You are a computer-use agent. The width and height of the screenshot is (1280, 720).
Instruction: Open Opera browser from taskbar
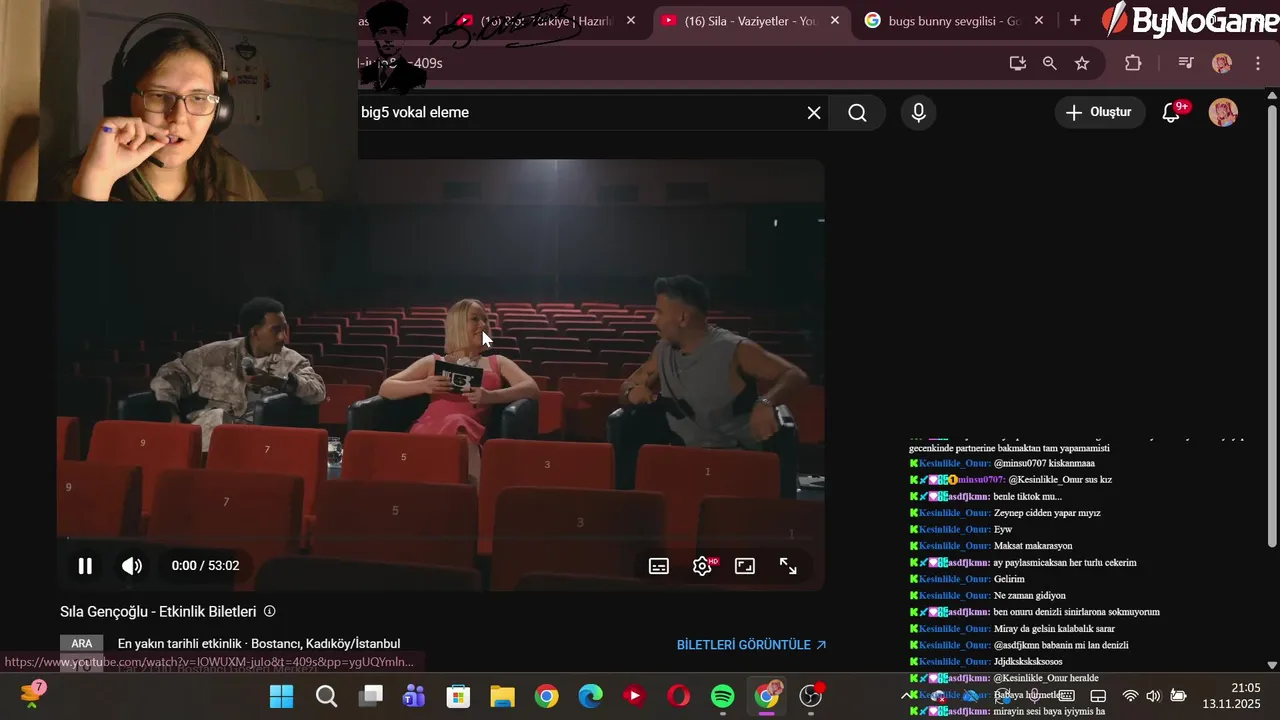678,696
